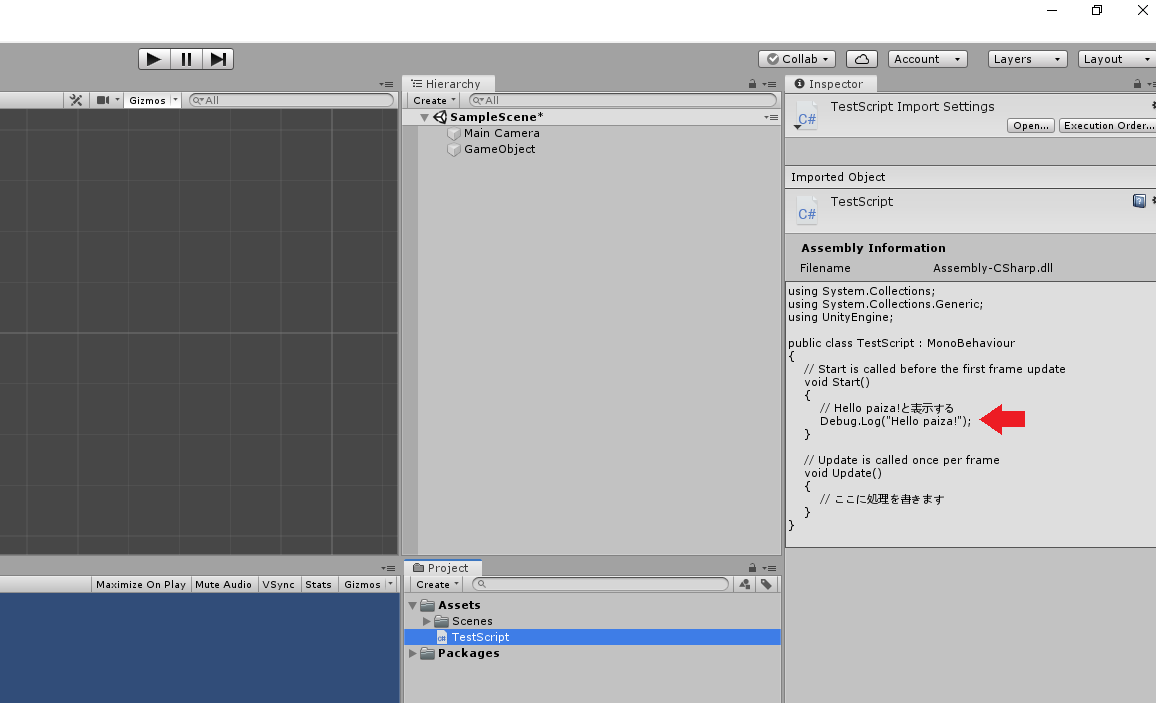
Task: Open the script reference help icon
Action: pyautogui.click(x=1139, y=201)
